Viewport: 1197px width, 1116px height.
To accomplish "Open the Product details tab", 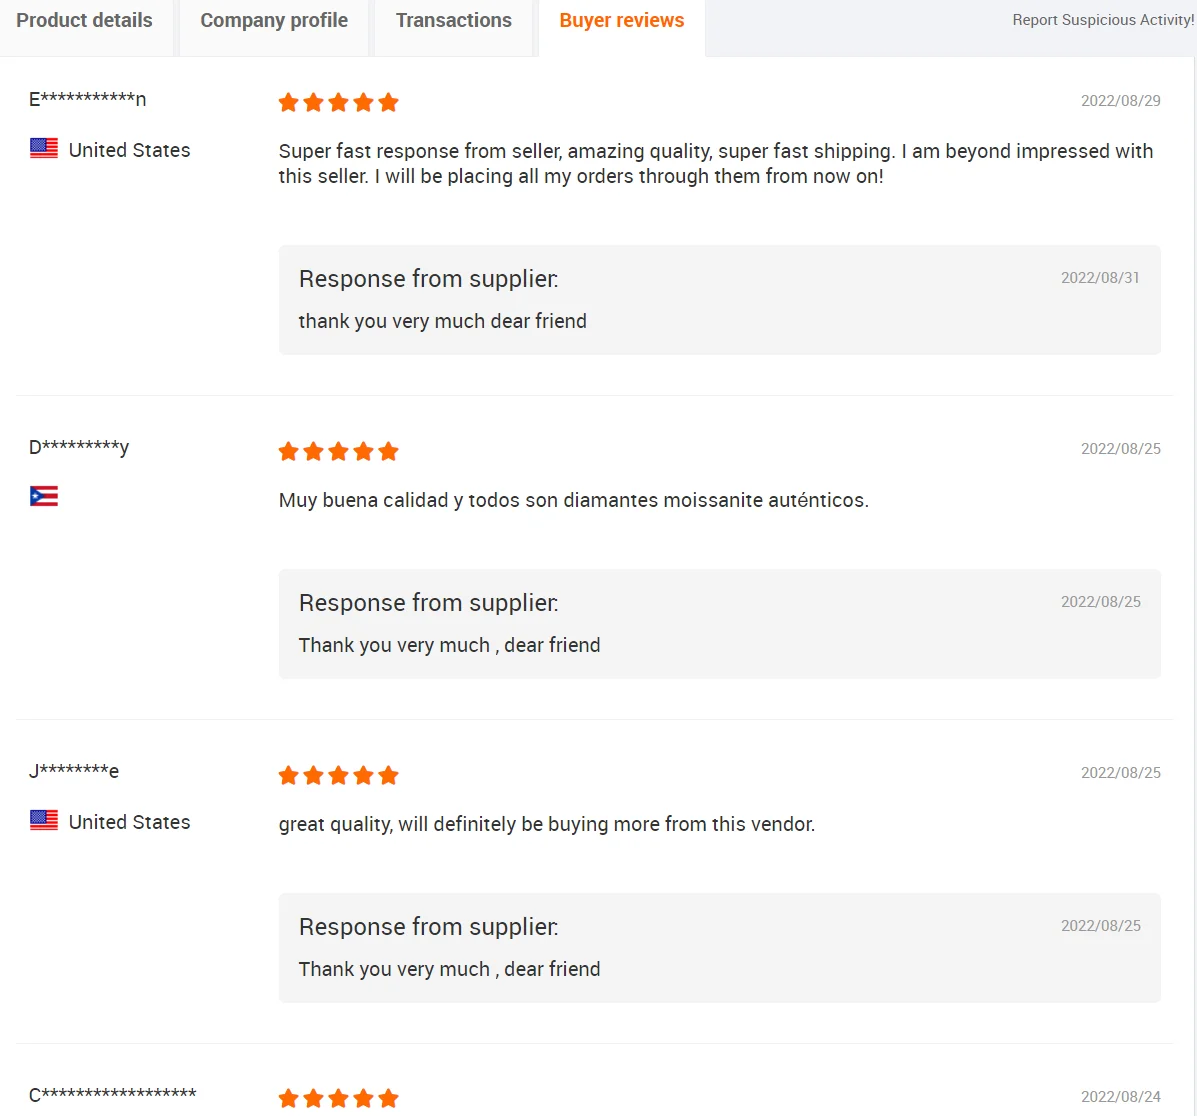I will [x=85, y=21].
